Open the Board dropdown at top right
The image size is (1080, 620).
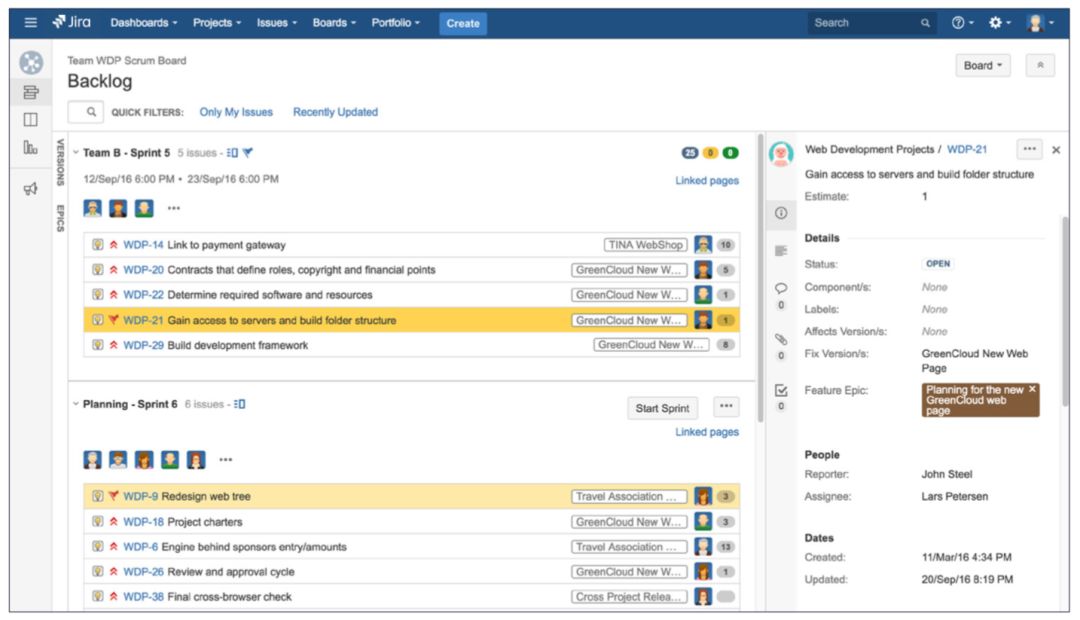pos(981,64)
